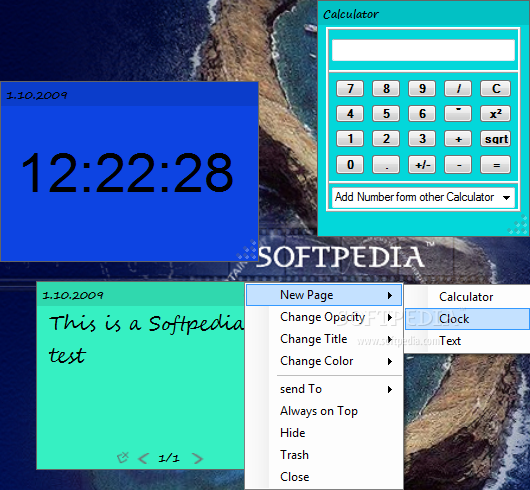Expand Change Opacity submenu
This screenshot has height=490, width=530.
click(324, 317)
